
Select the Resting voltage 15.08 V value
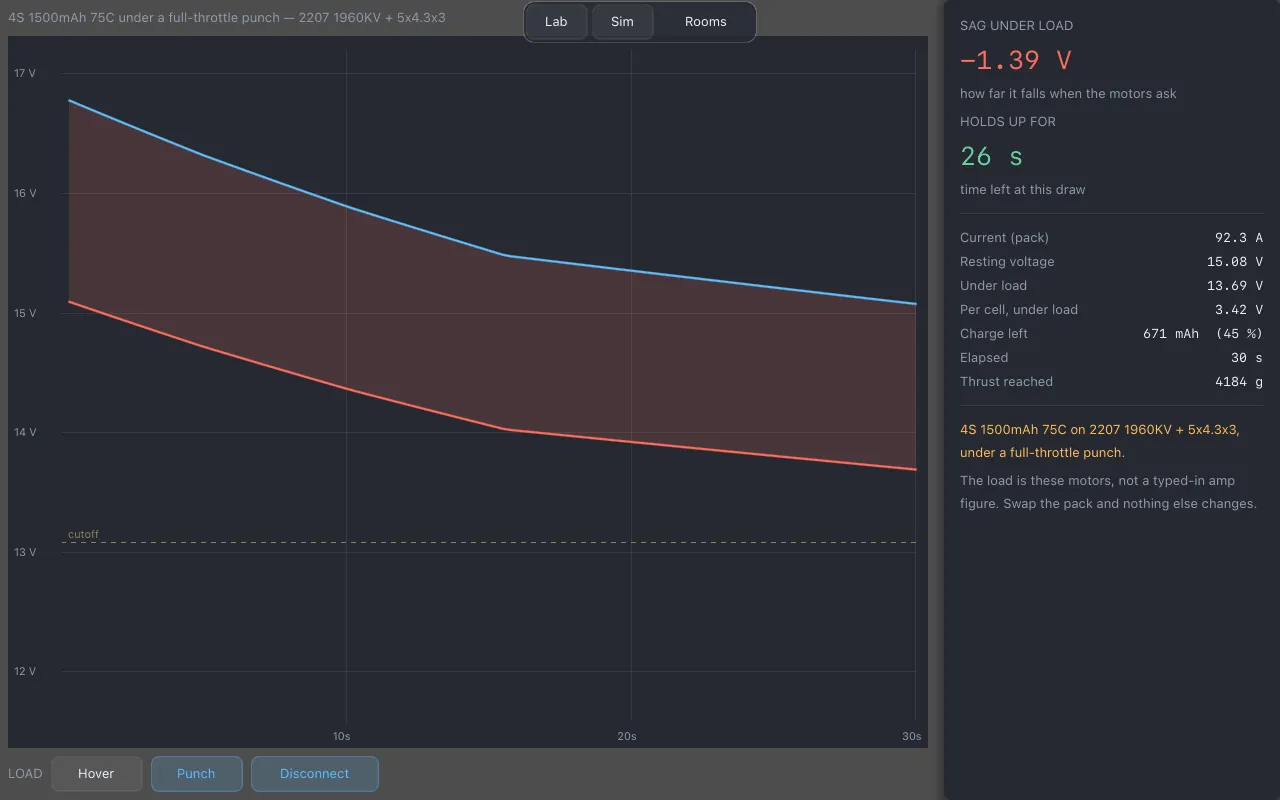(1235, 262)
